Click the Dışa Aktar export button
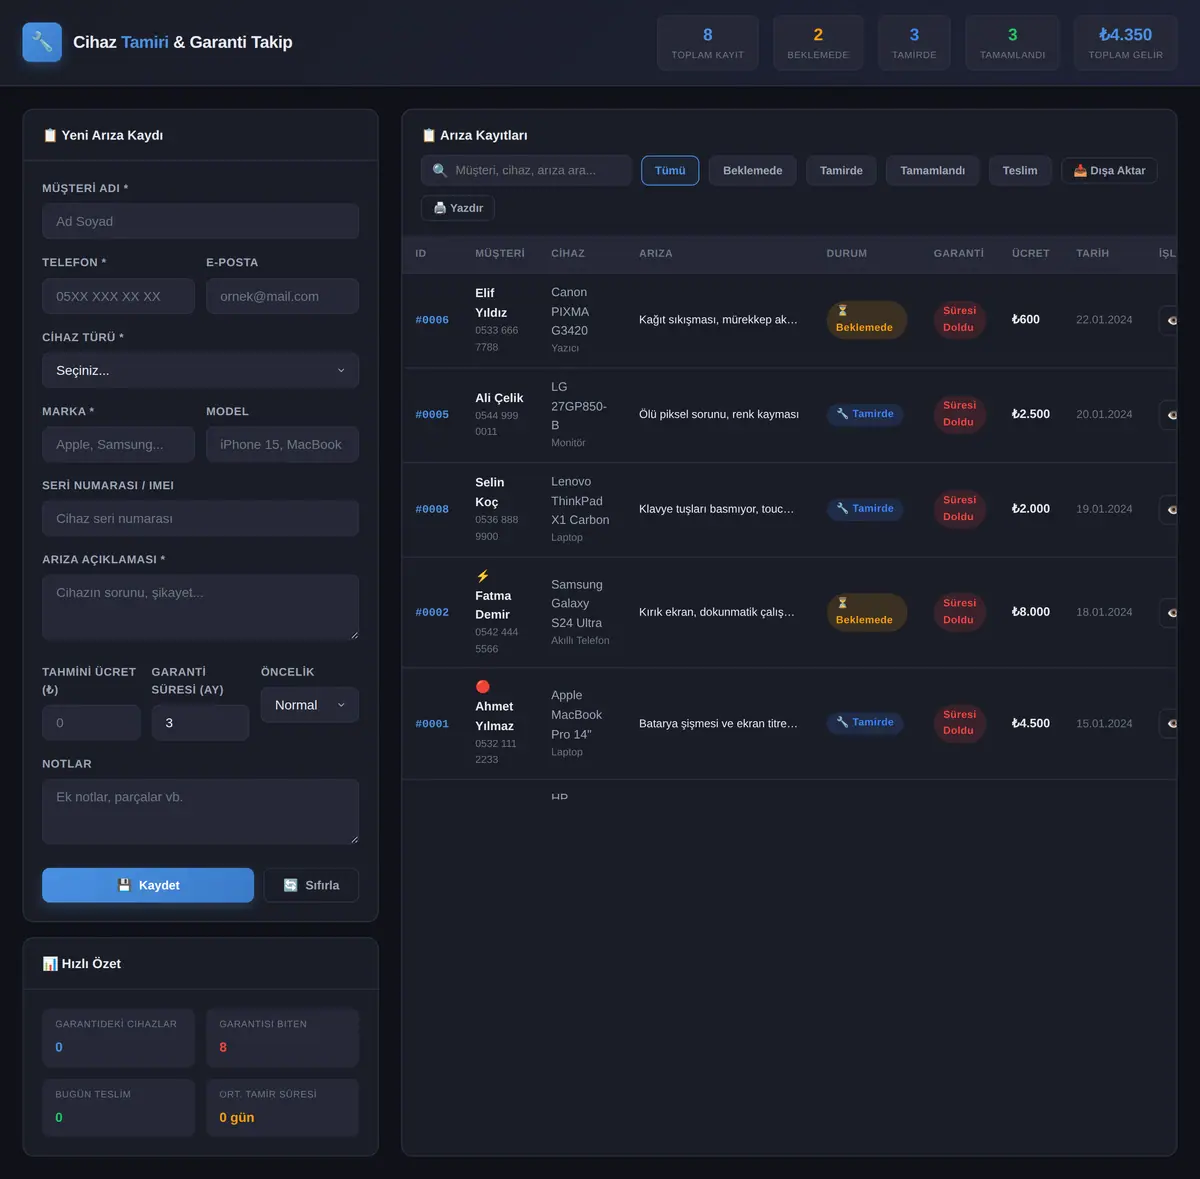This screenshot has height=1179, width=1200. coord(1110,170)
